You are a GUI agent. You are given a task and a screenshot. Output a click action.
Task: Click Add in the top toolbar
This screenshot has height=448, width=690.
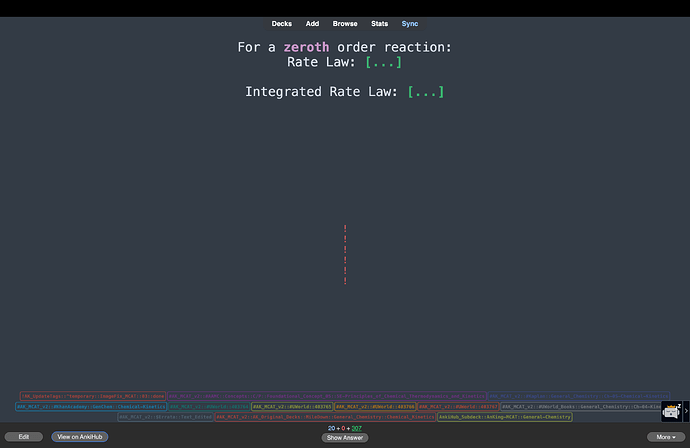(312, 24)
